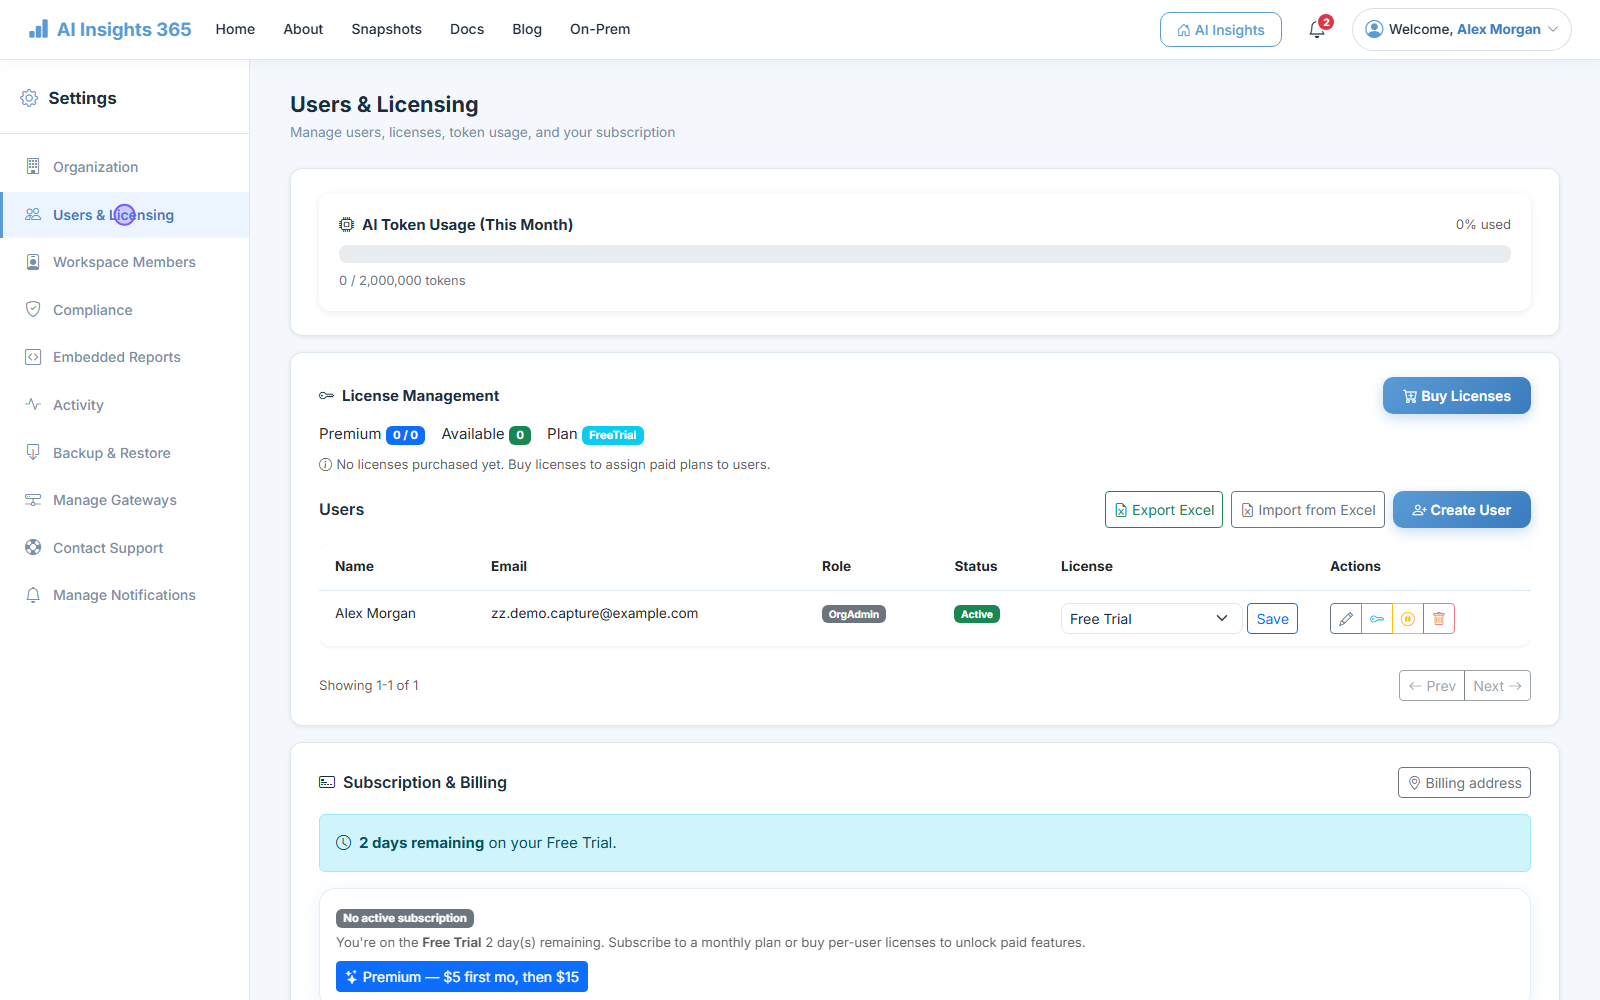The height and width of the screenshot is (1000, 1600).
Task: Go to the Snapshots page
Action: point(386,29)
